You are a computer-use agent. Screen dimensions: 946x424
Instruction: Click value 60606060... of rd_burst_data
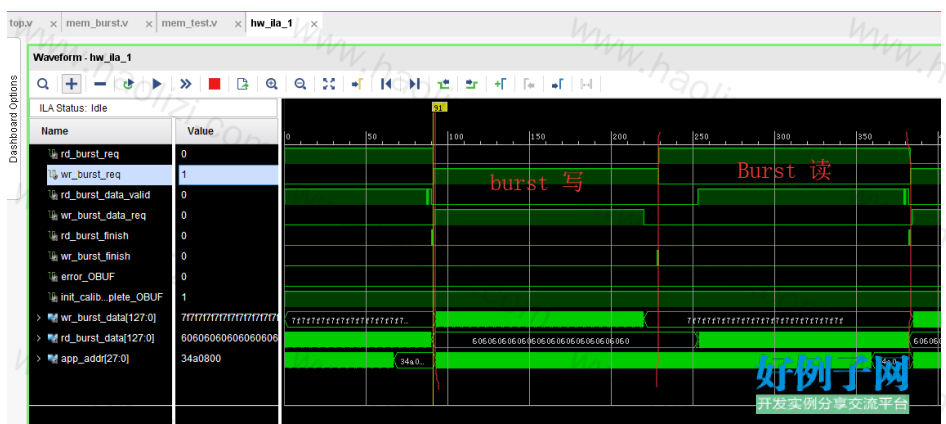229,338
